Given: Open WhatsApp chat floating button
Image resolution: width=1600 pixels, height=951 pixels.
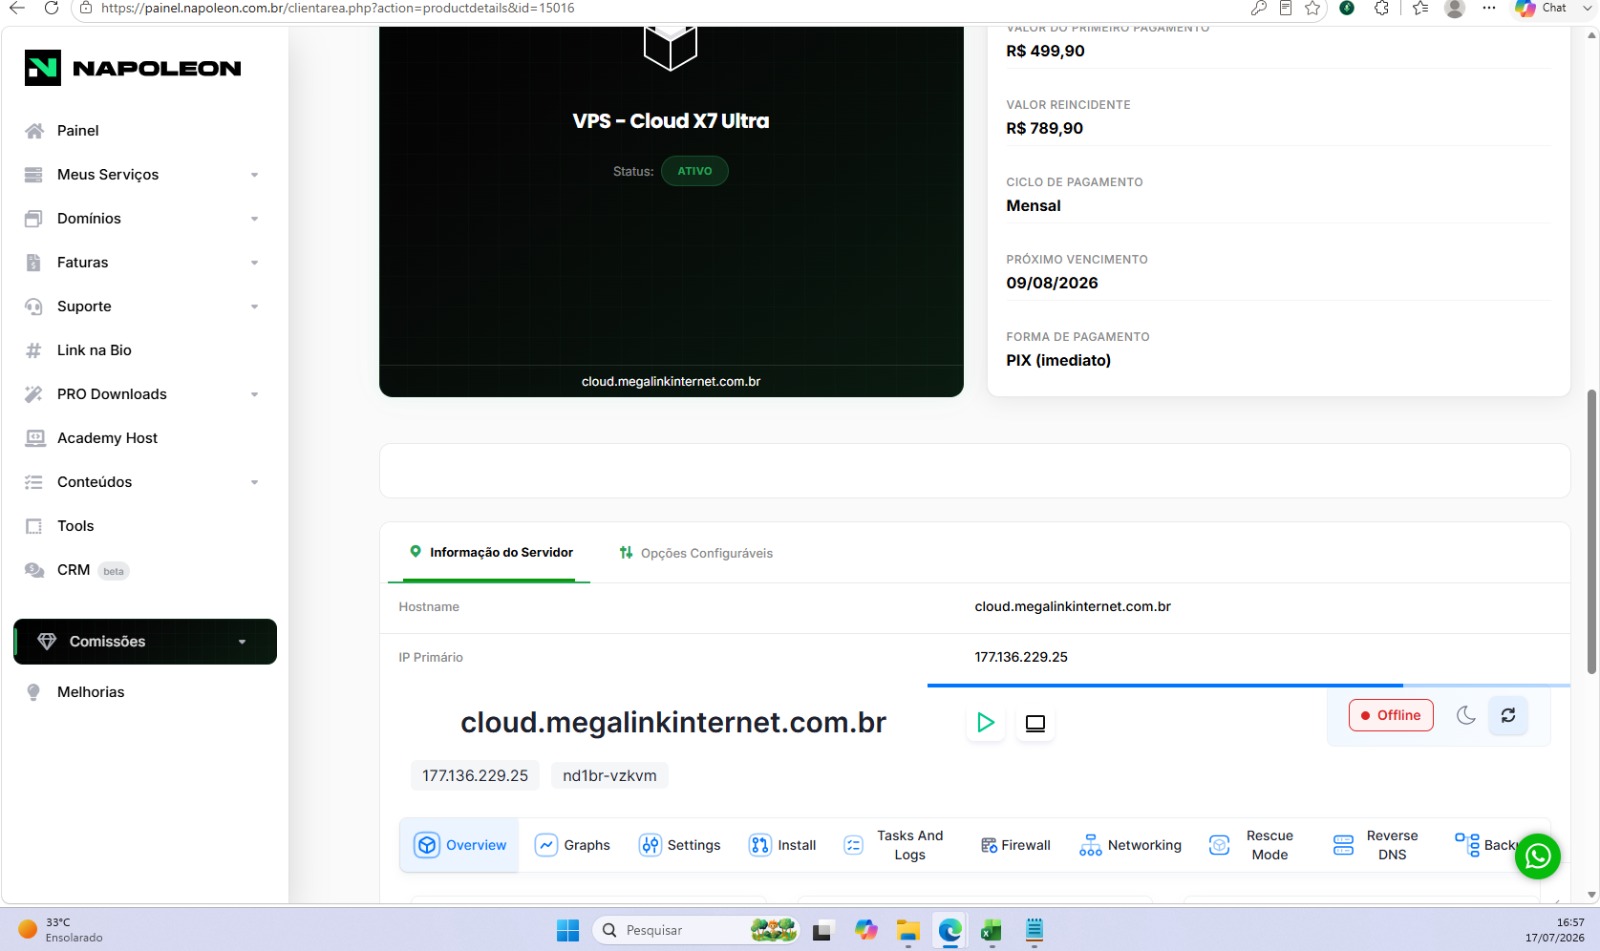Looking at the screenshot, I should click(1538, 856).
